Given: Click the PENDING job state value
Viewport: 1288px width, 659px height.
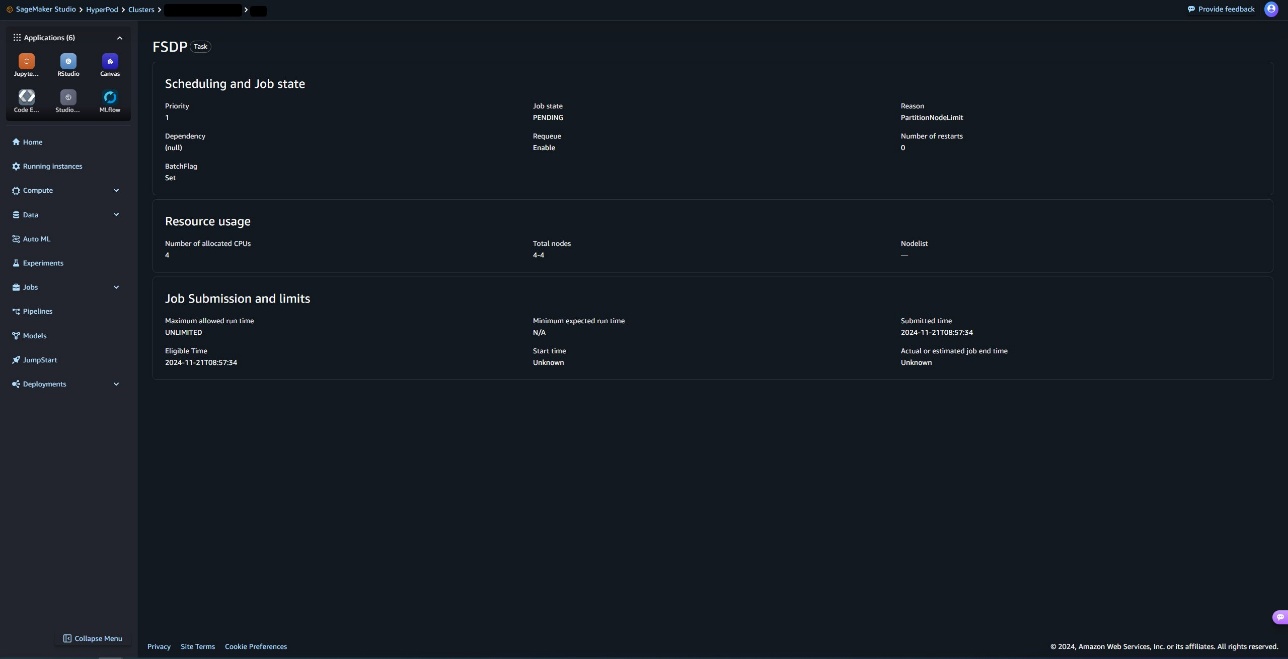Looking at the screenshot, I should pyautogui.click(x=548, y=118).
